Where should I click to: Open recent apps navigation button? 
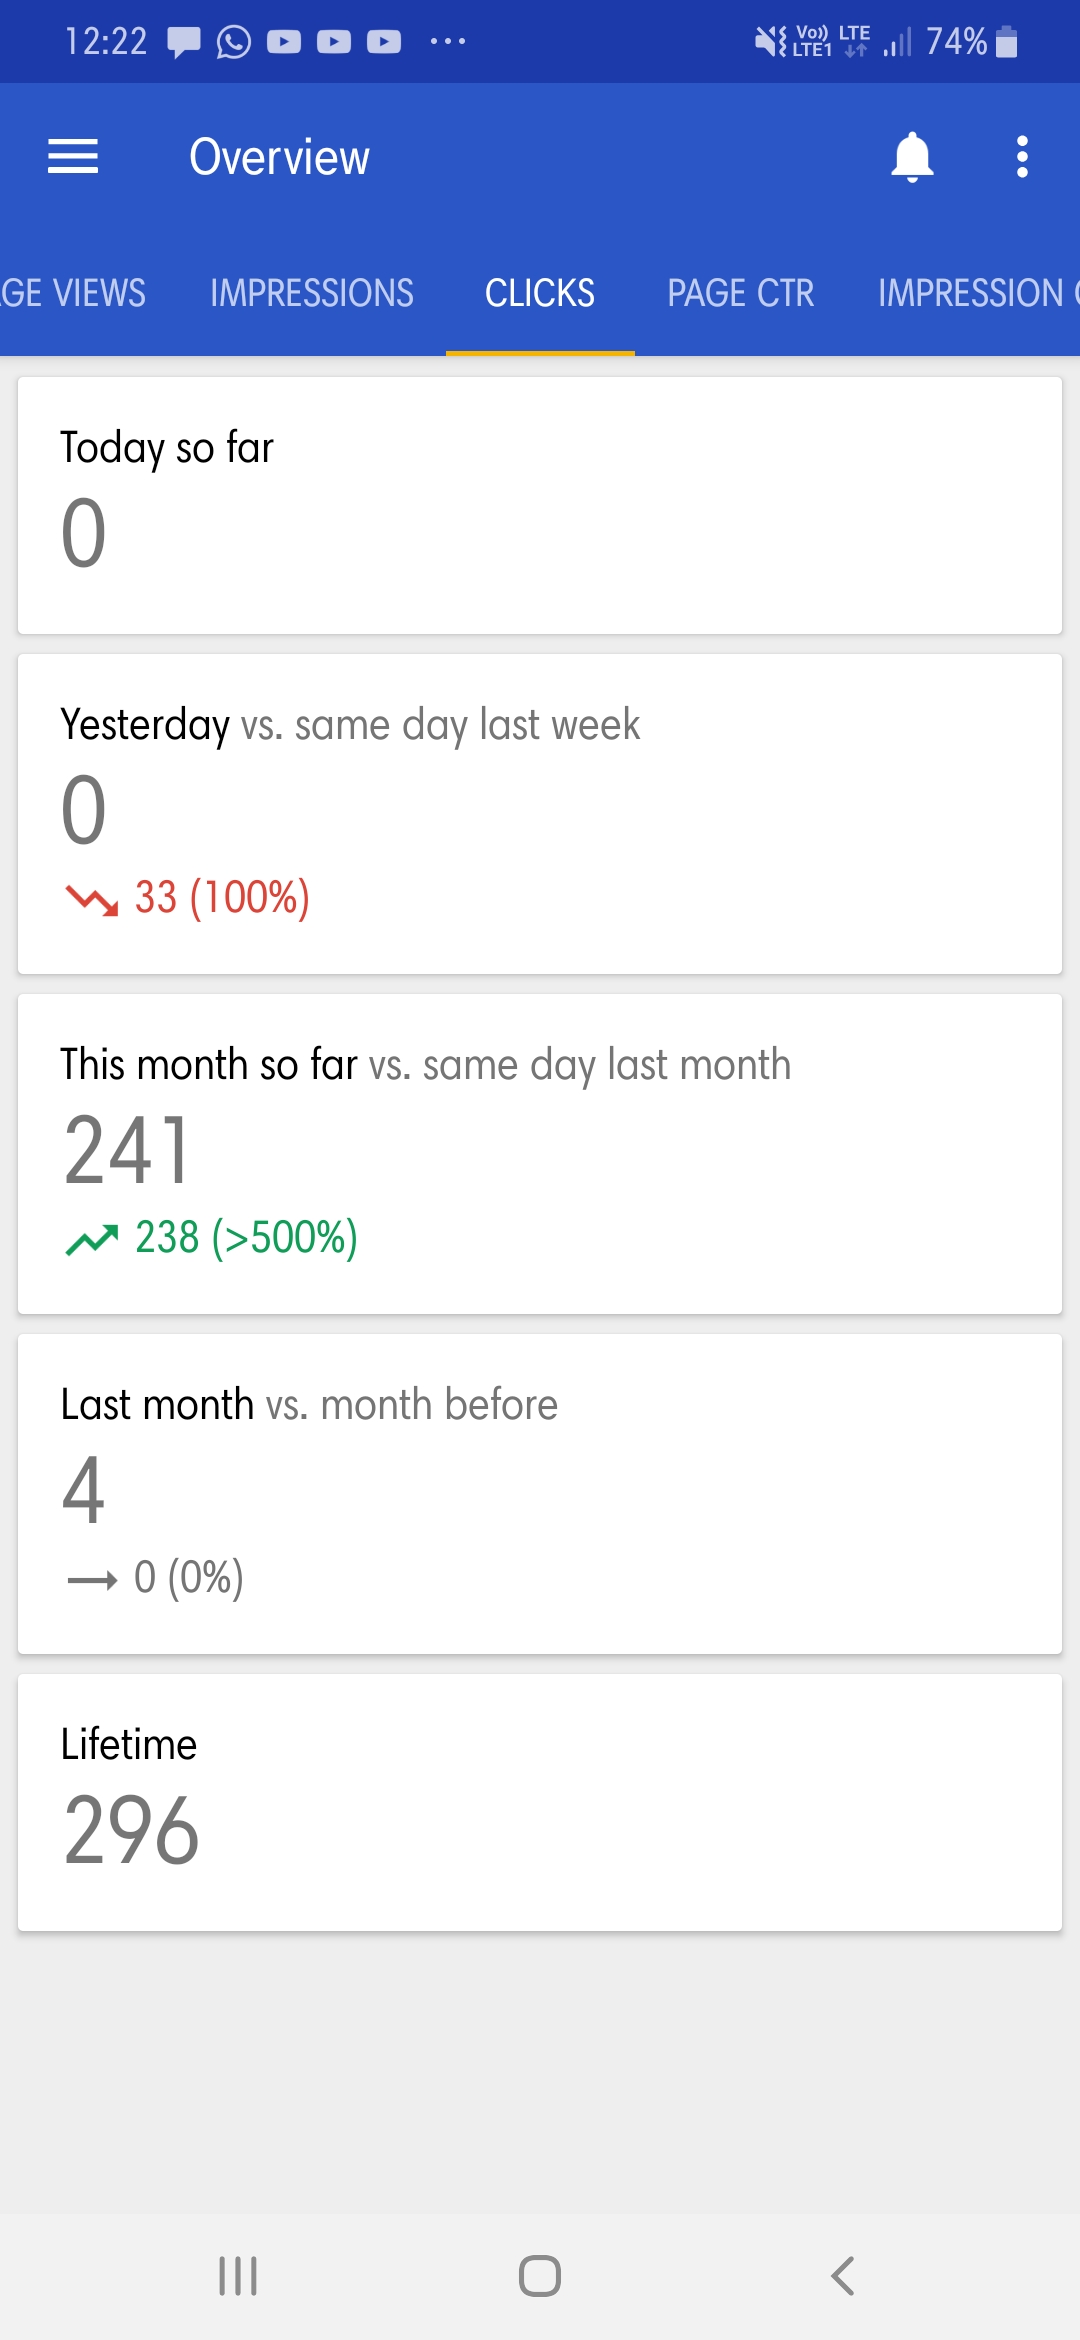[238, 2276]
